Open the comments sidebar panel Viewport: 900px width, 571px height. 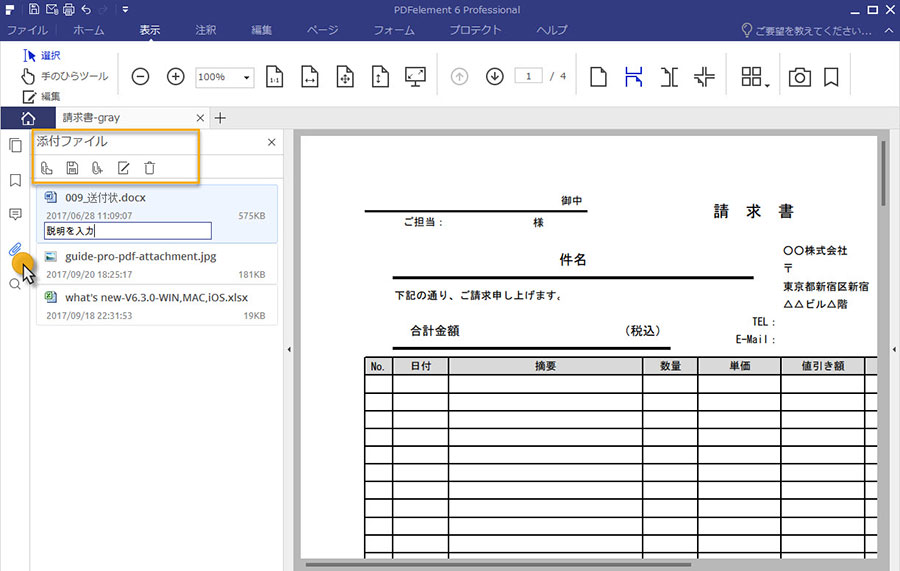(15, 215)
